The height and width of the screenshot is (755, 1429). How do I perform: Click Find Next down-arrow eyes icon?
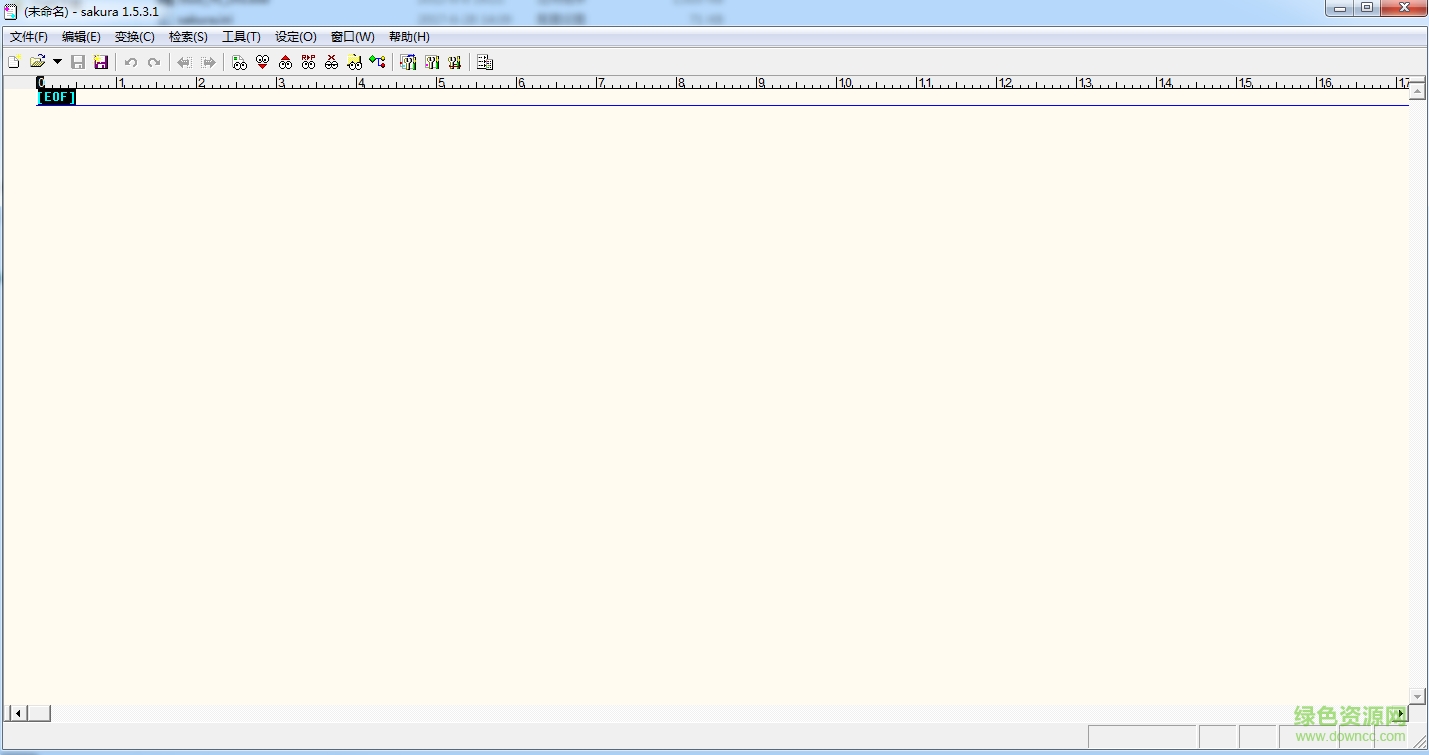click(x=262, y=62)
